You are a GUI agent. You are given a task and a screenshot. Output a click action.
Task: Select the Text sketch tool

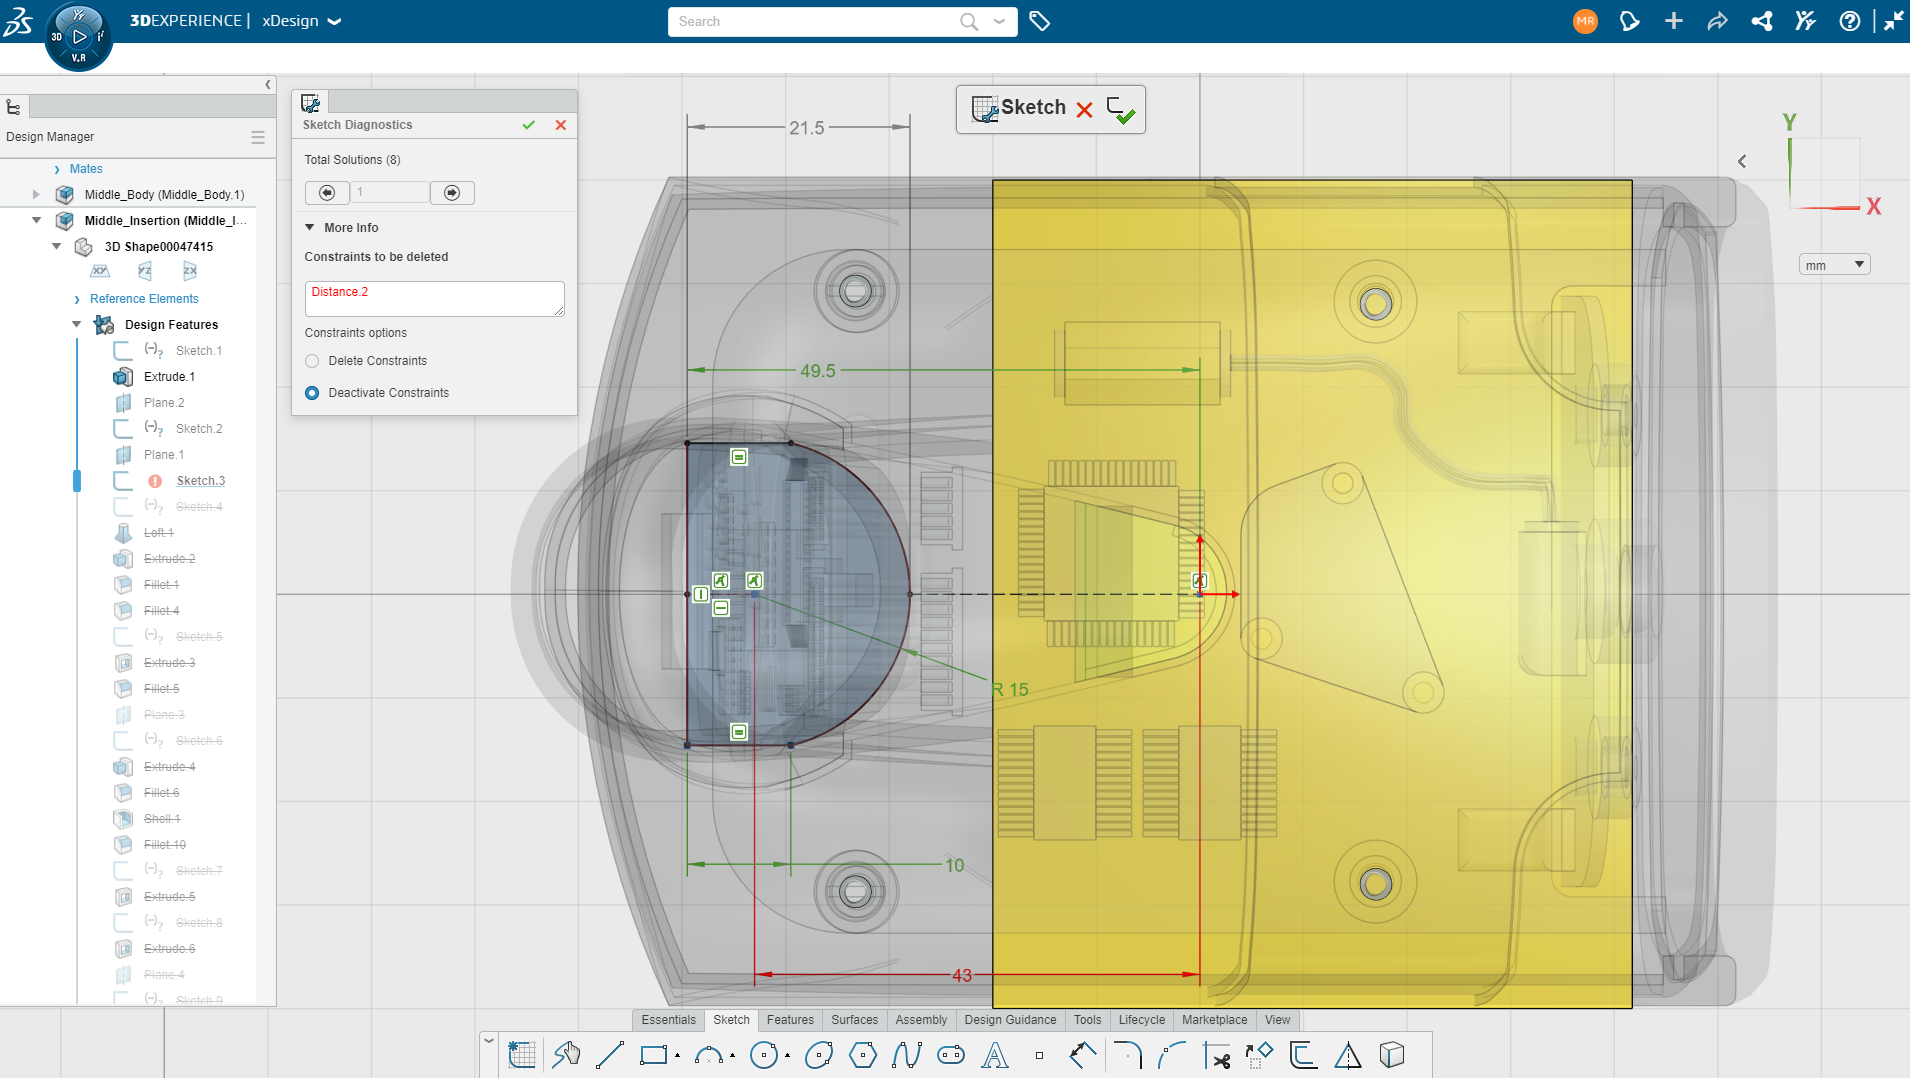click(995, 1055)
